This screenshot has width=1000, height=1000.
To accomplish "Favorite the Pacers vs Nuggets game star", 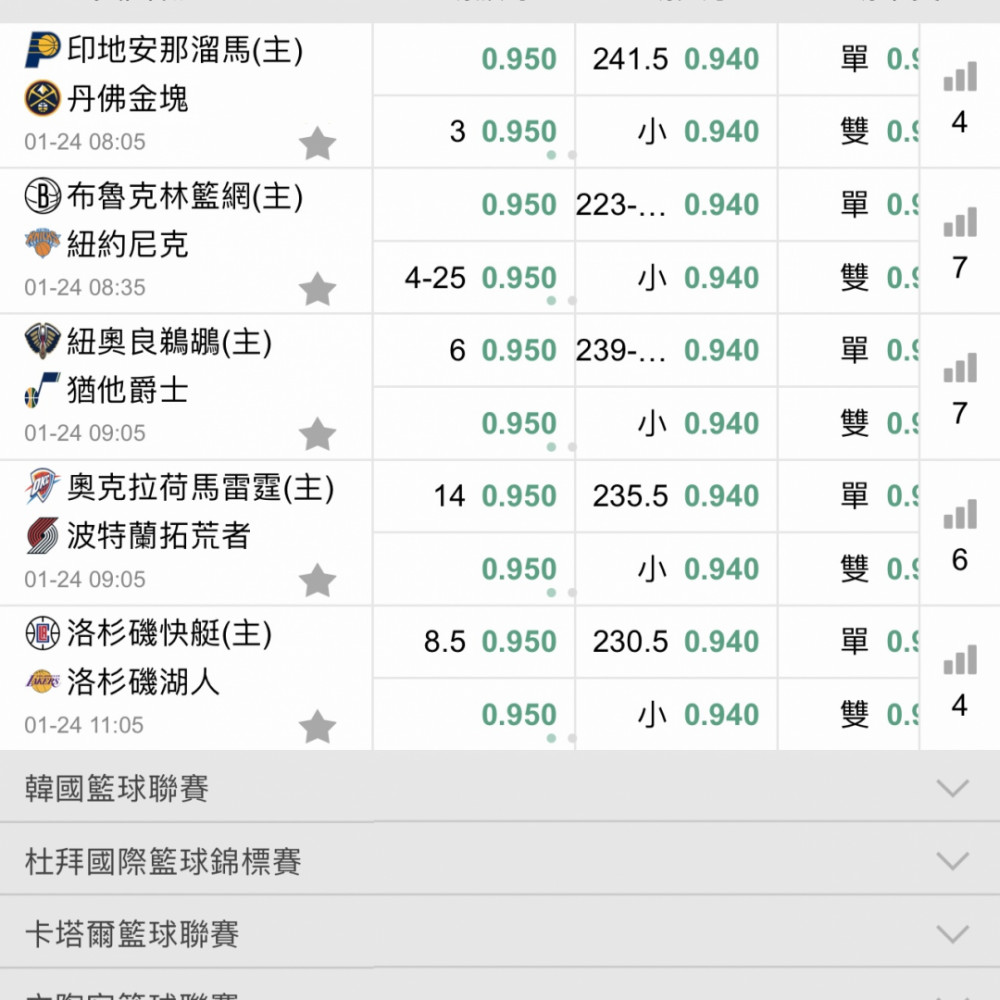I will pyautogui.click(x=318, y=144).
